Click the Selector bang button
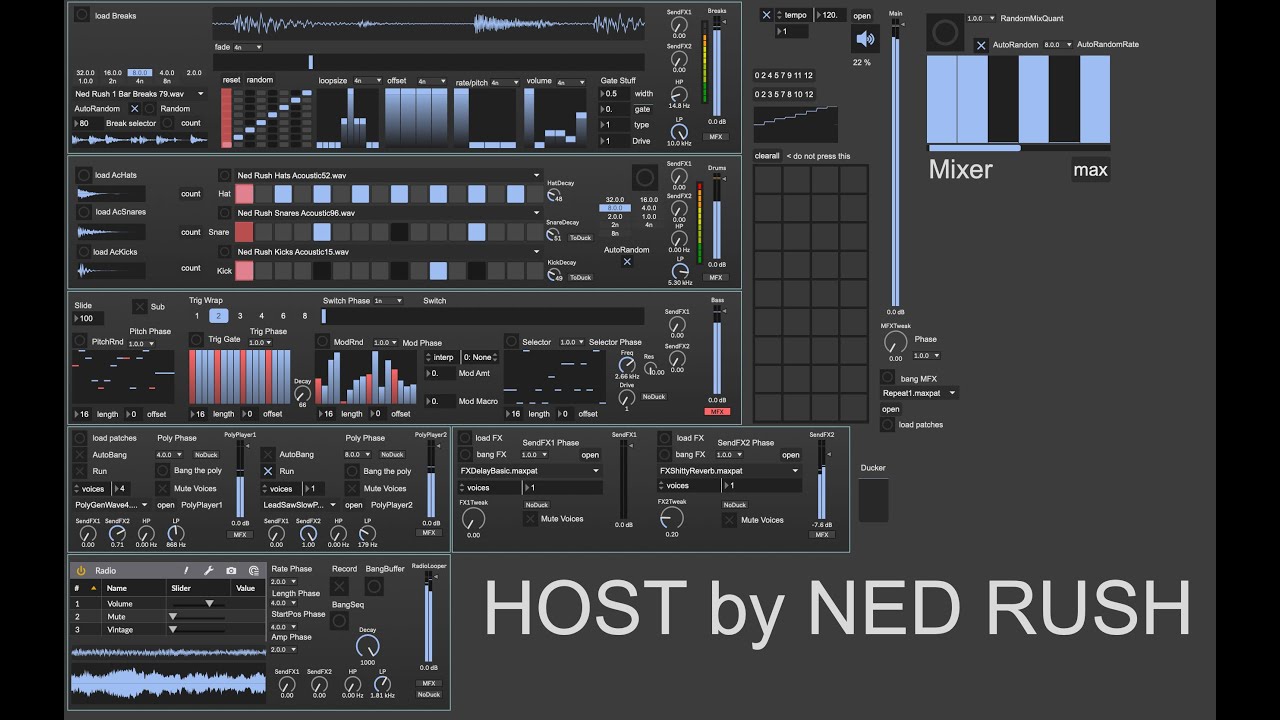The image size is (1280, 720). tap(511, 341)
